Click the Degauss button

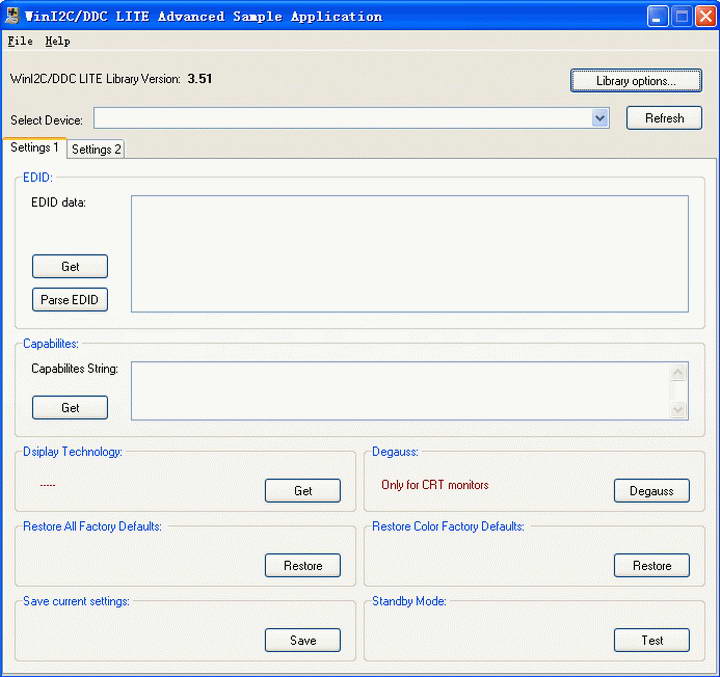click(652, 491)
